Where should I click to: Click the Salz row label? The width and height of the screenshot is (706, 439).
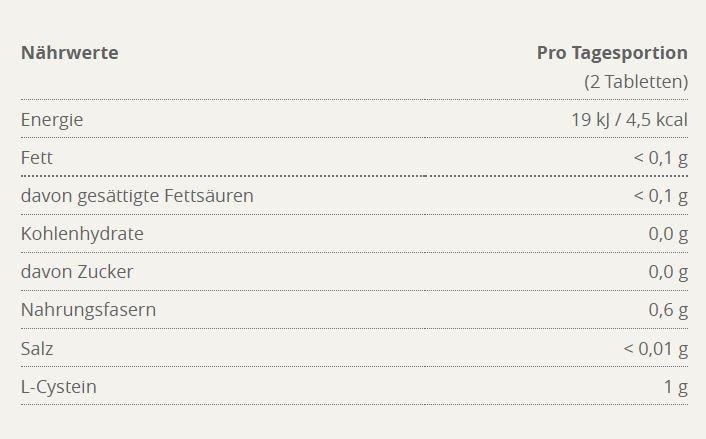tap(37, 349)
